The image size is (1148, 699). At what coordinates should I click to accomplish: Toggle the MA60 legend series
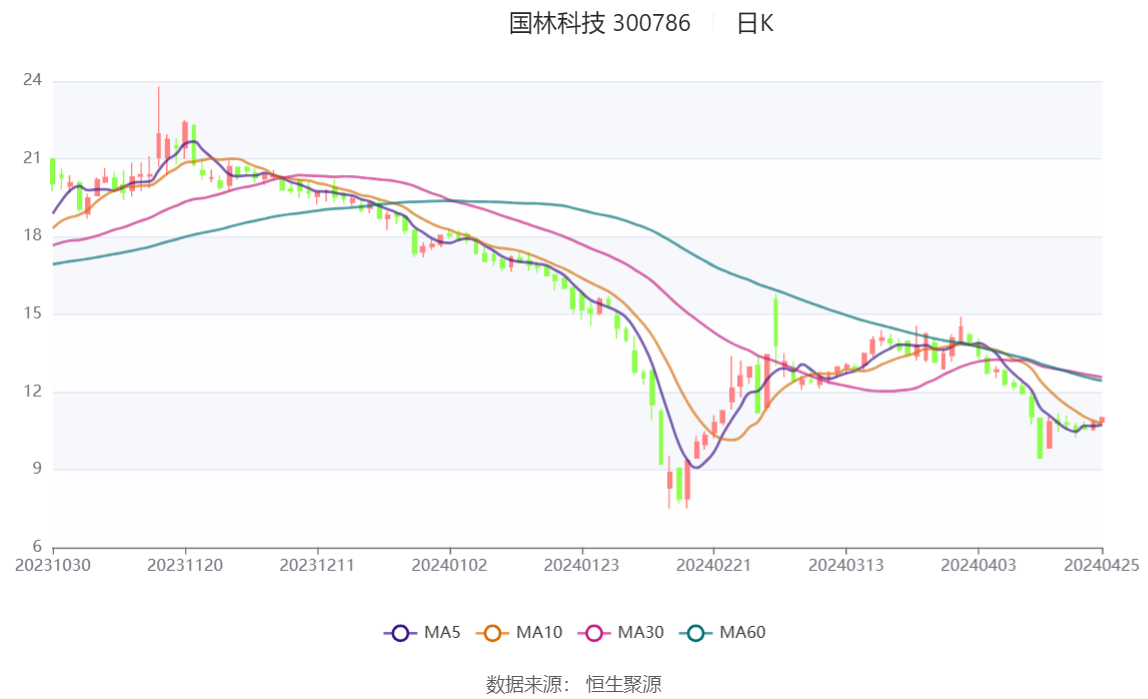[723, 632]
